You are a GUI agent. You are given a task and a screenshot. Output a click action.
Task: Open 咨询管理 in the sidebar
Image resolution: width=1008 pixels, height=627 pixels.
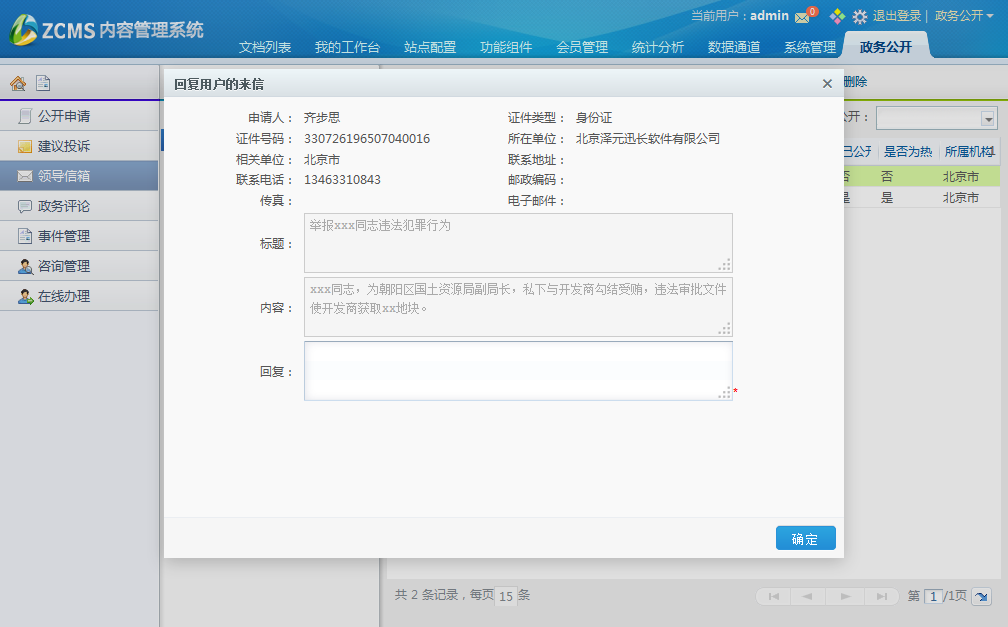[64, 266]
